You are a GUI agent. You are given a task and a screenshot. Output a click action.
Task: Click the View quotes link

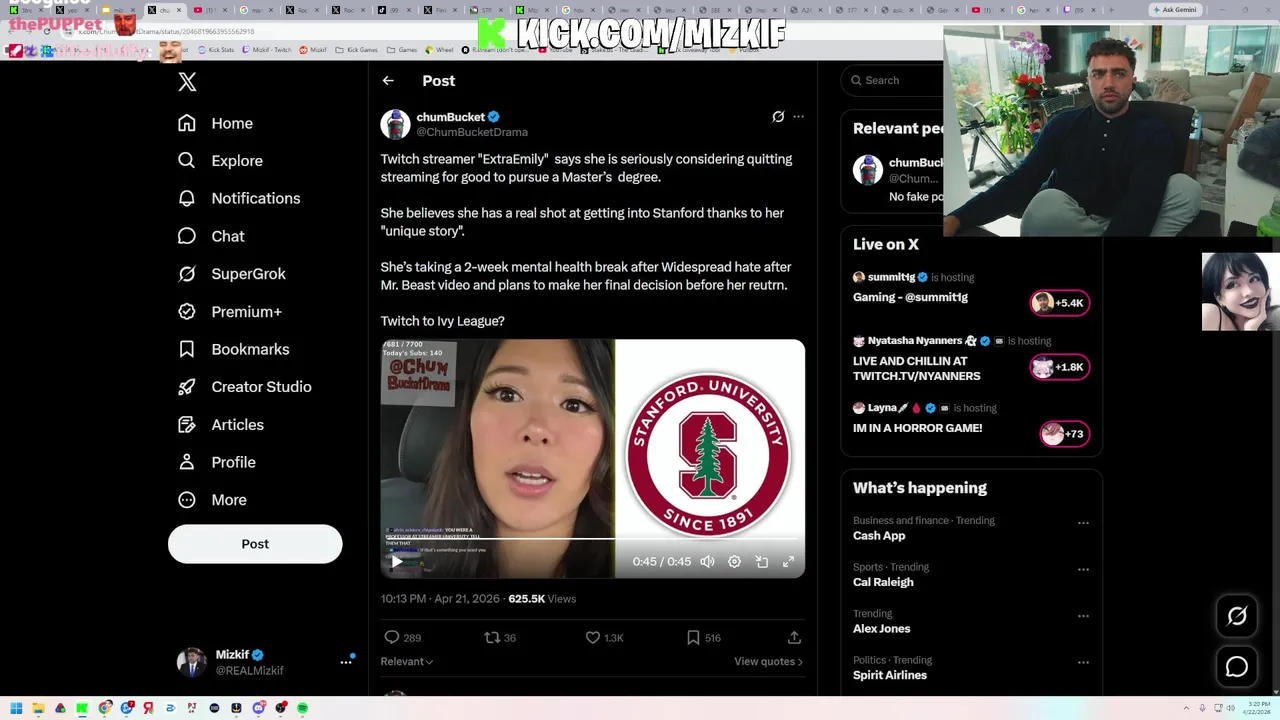(x=768, y=662)
